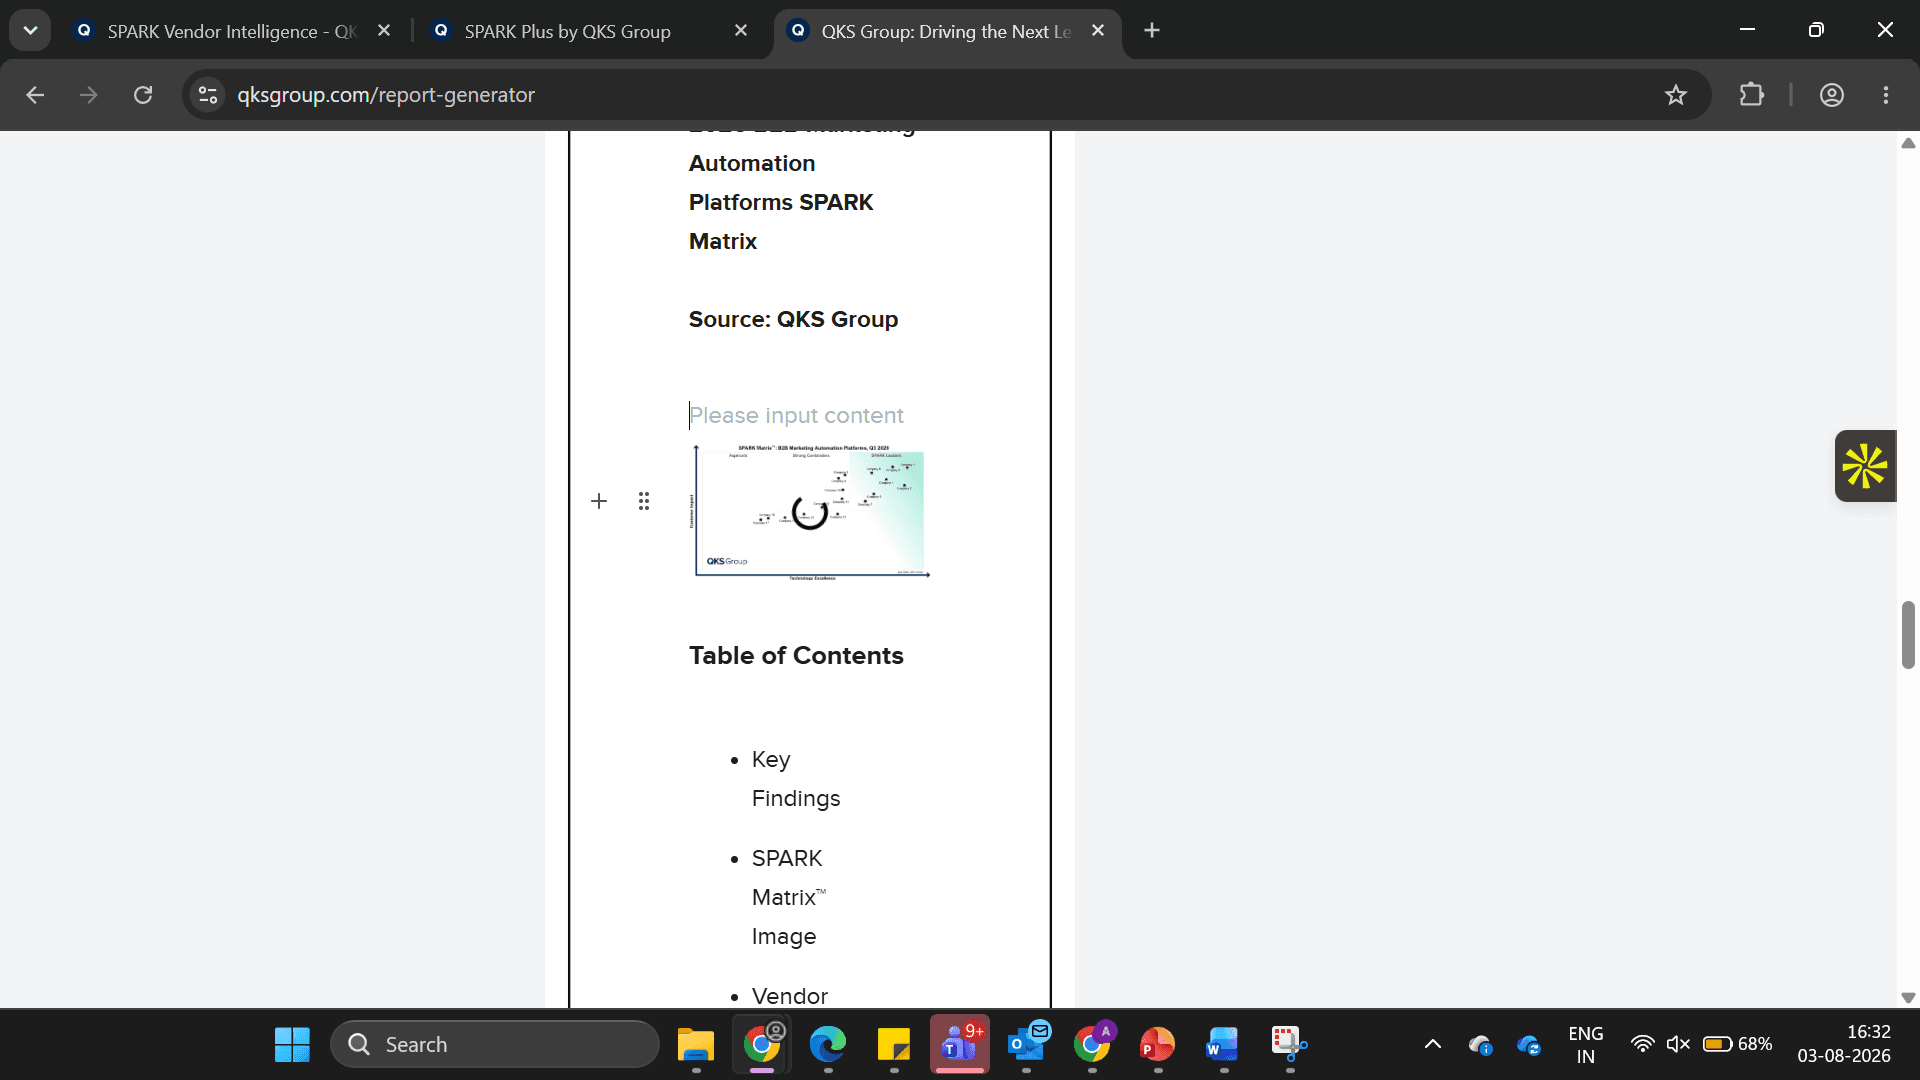Image resolution: width=1920 pixels, height=1080 pixels.
Task: Open Microsoft Teams from the taskbar
Action: (x=960, y=1045)
